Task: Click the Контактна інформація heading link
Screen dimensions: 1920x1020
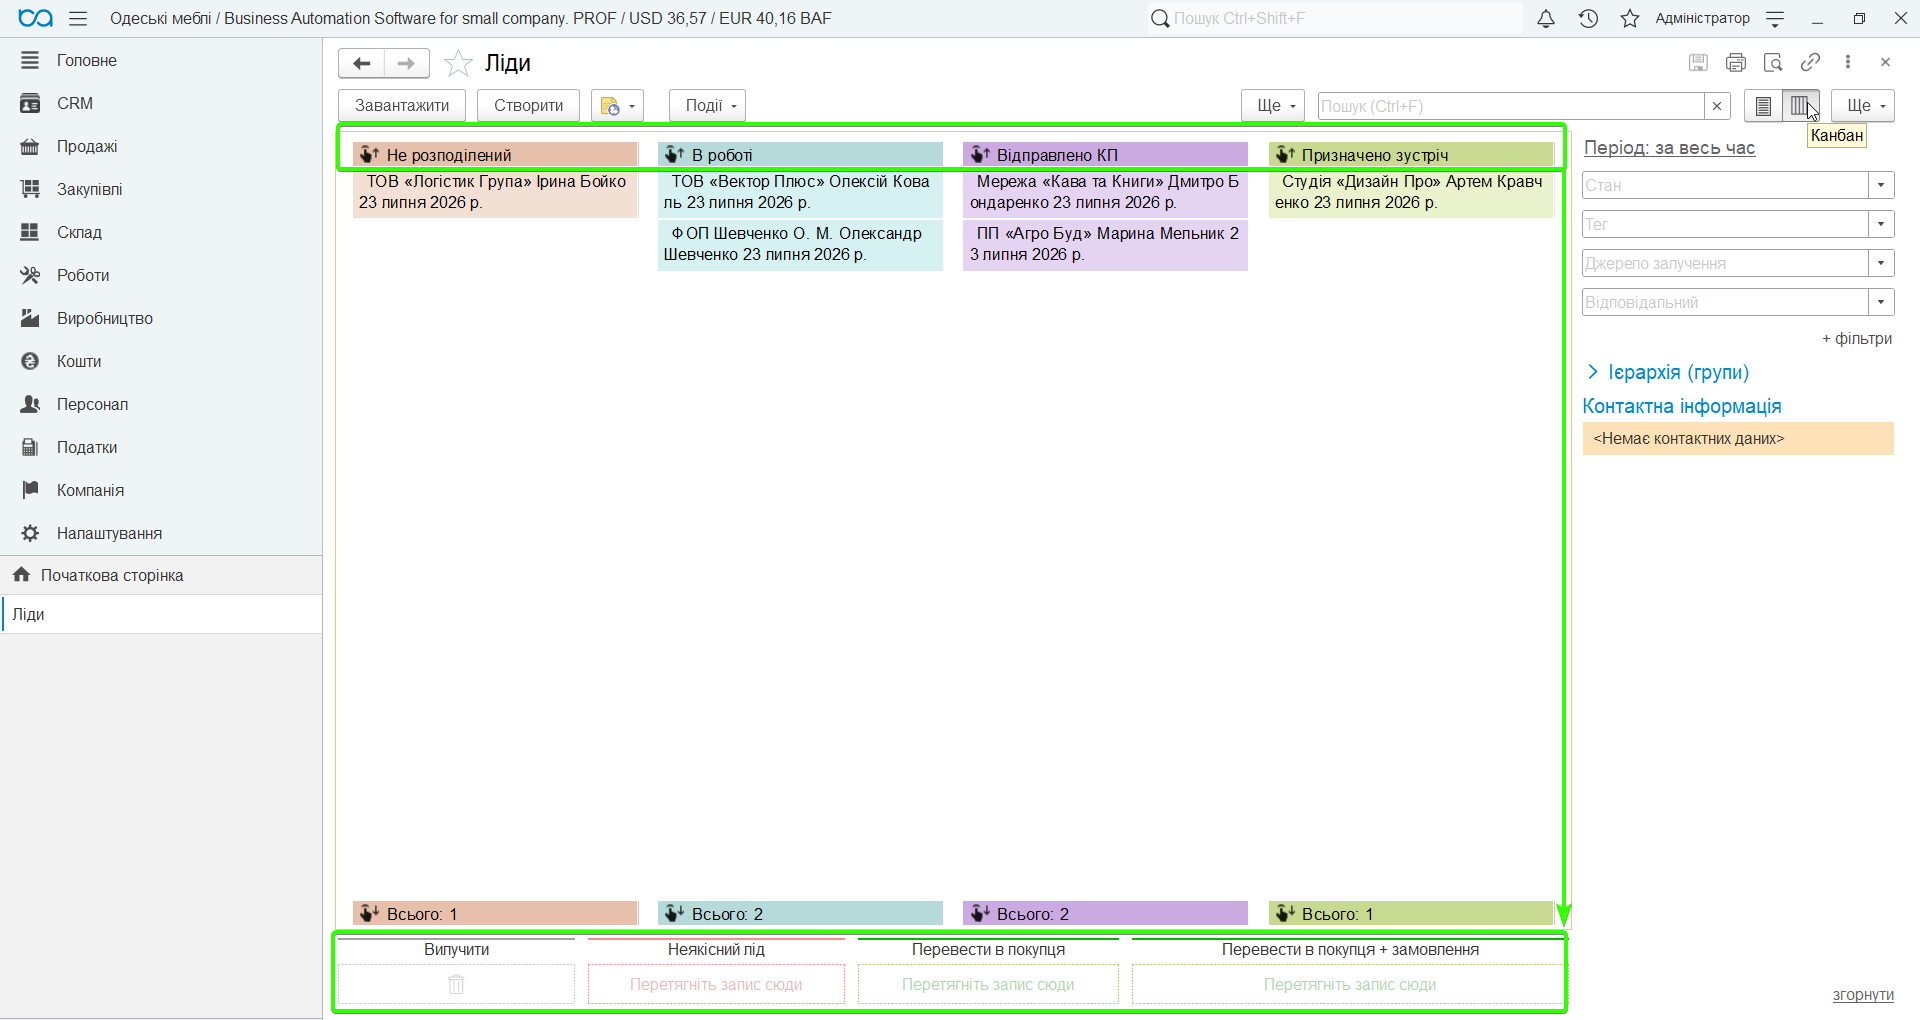Action: [x=1682, y=406]
